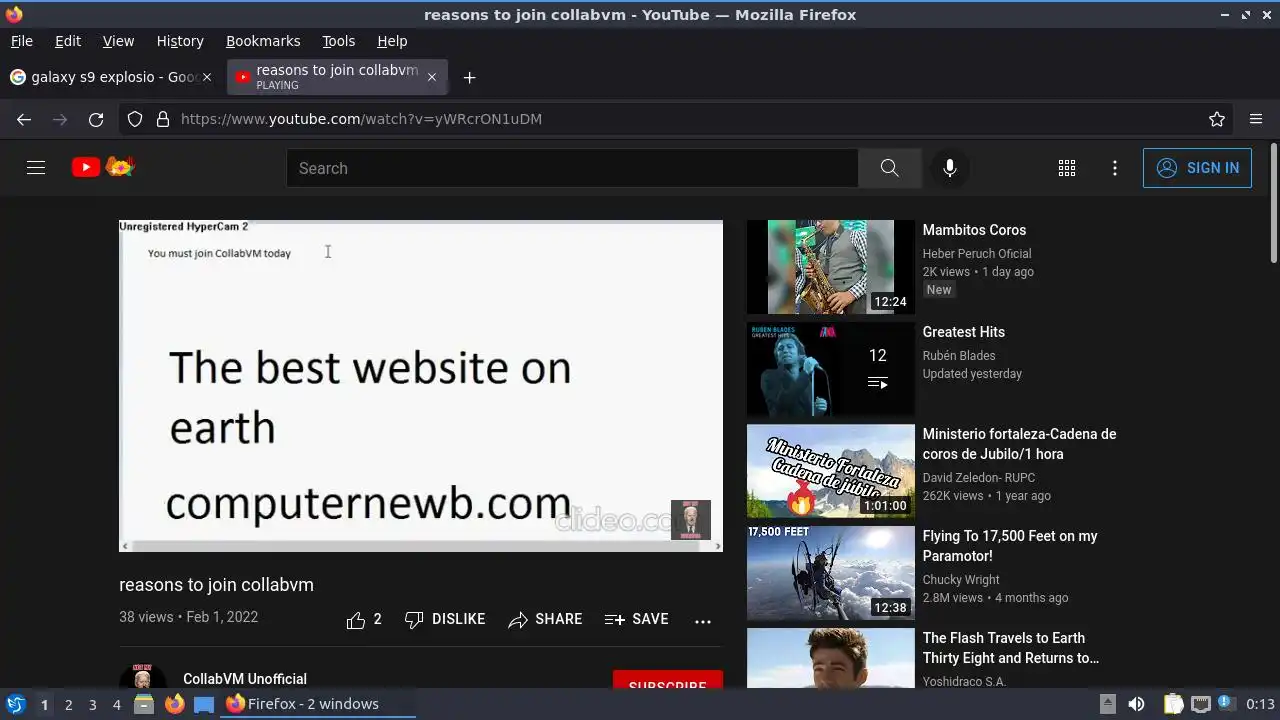Click the search magnifier button
This screenshot has height=720, width=1280.
coord(889,168)
